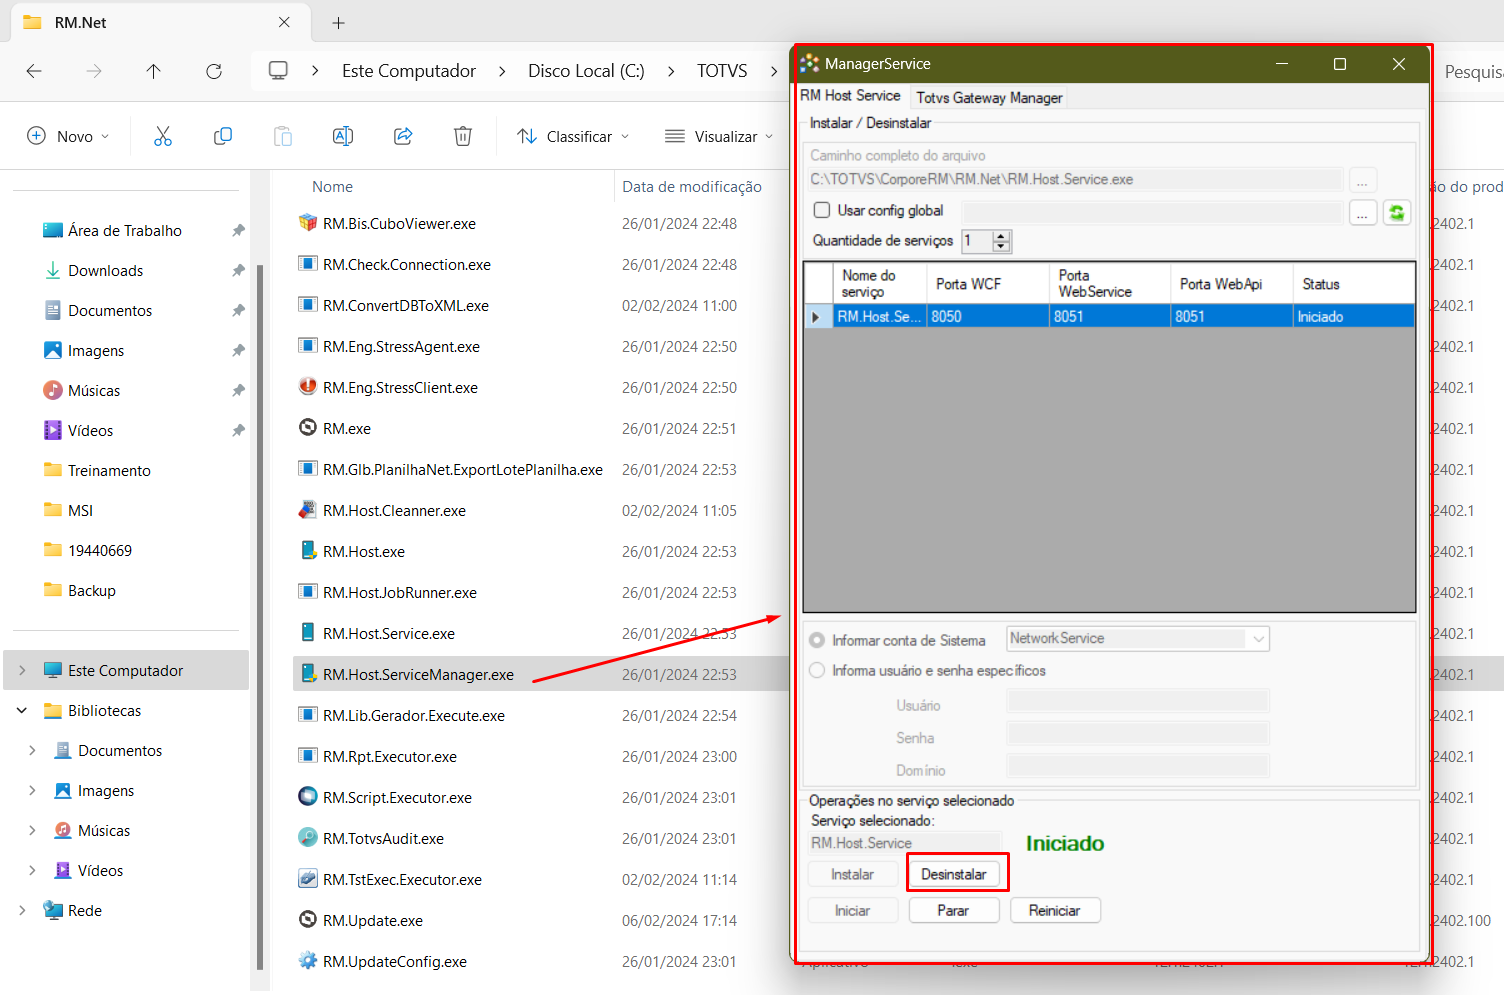Click the green refresh icon in ManagerService
Viewport: 1504px width, 995px height.
(1396, 212)
